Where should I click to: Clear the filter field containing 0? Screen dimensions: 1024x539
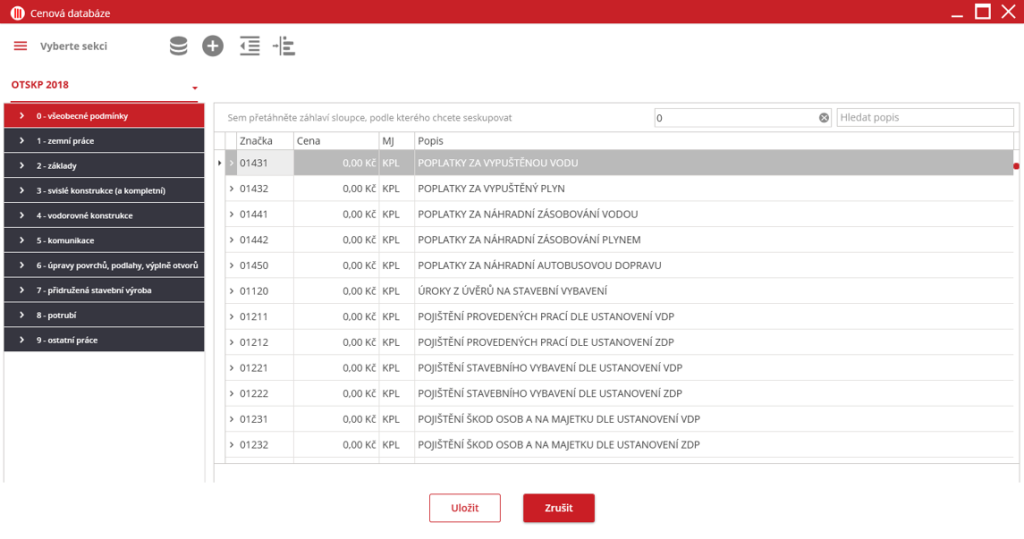(x=824, y=118)
